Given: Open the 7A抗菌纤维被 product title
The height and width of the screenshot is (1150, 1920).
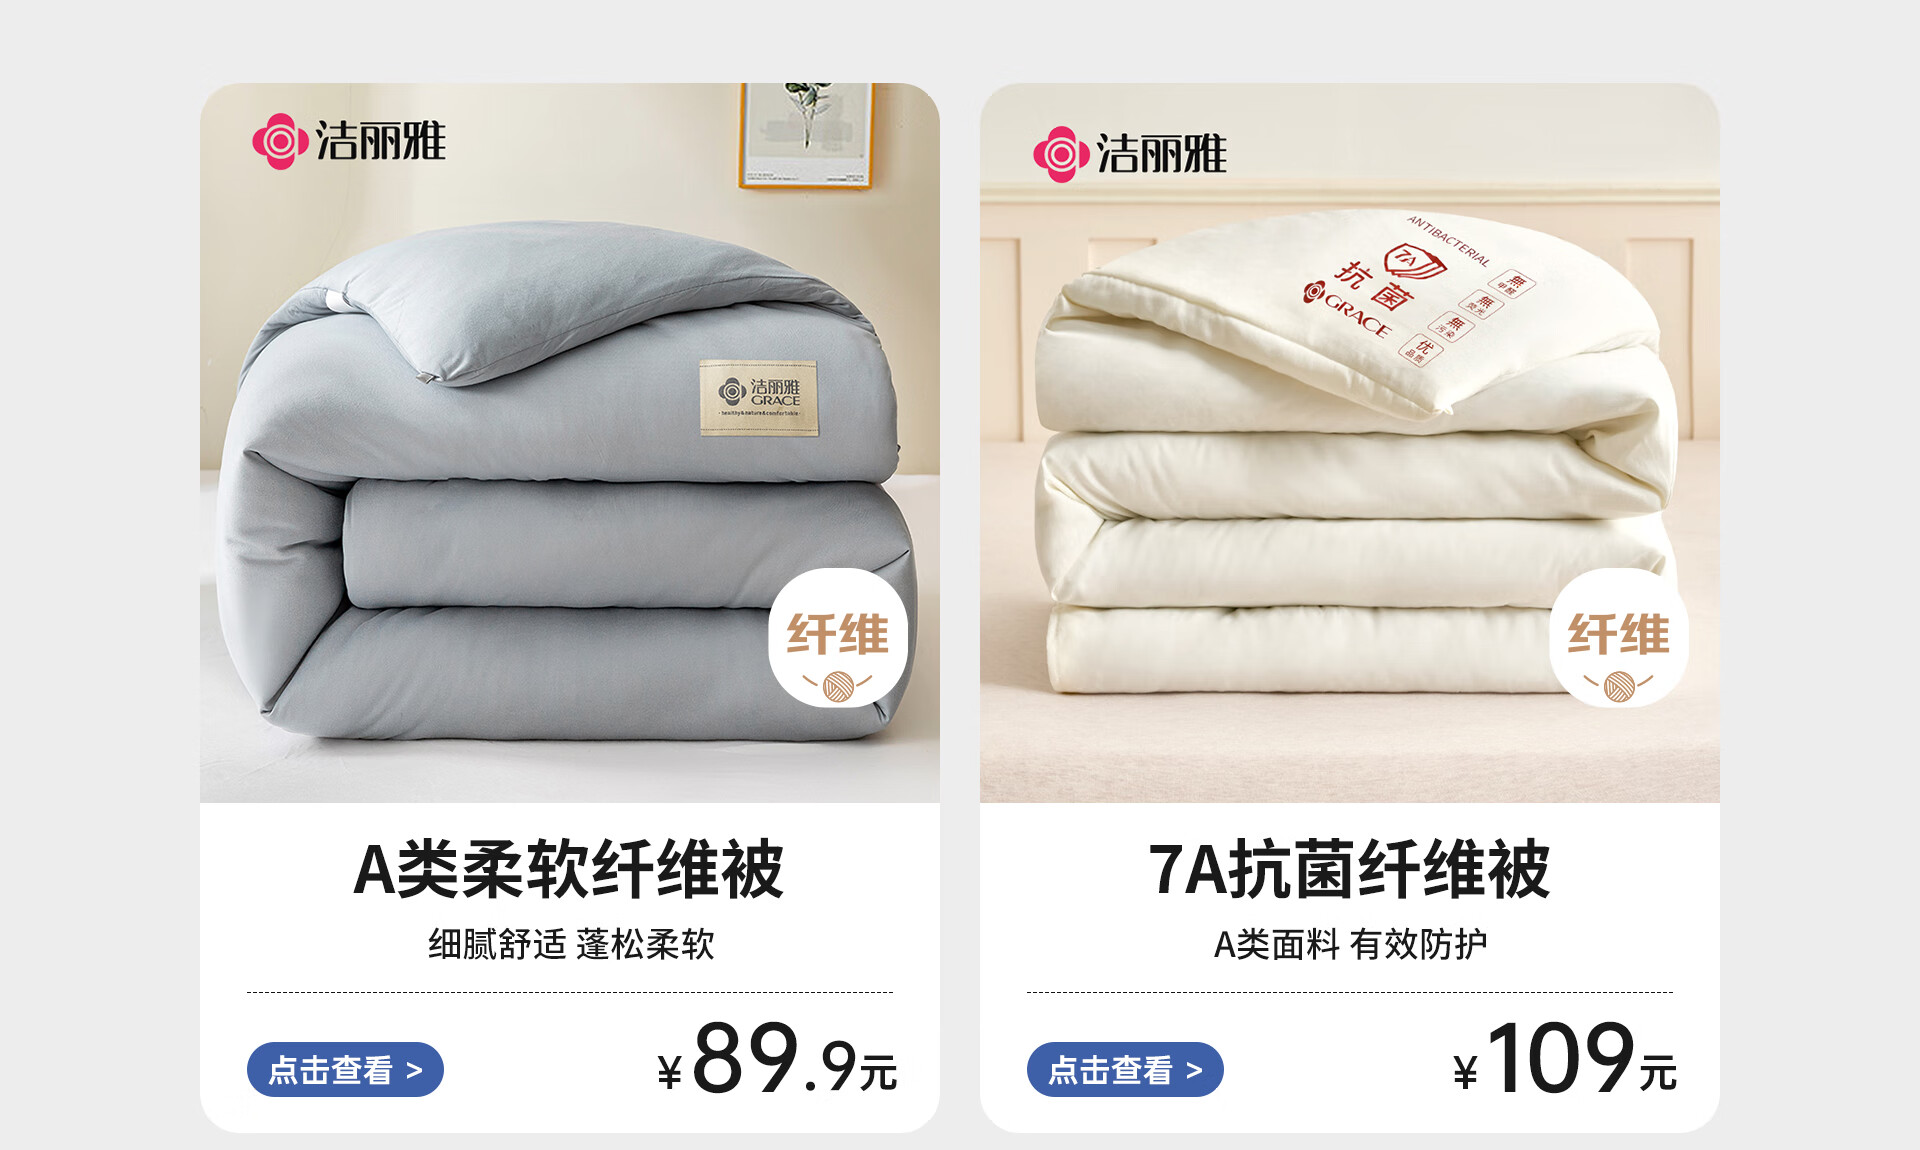Looking at the screenshot, I should coord(1349,869).
